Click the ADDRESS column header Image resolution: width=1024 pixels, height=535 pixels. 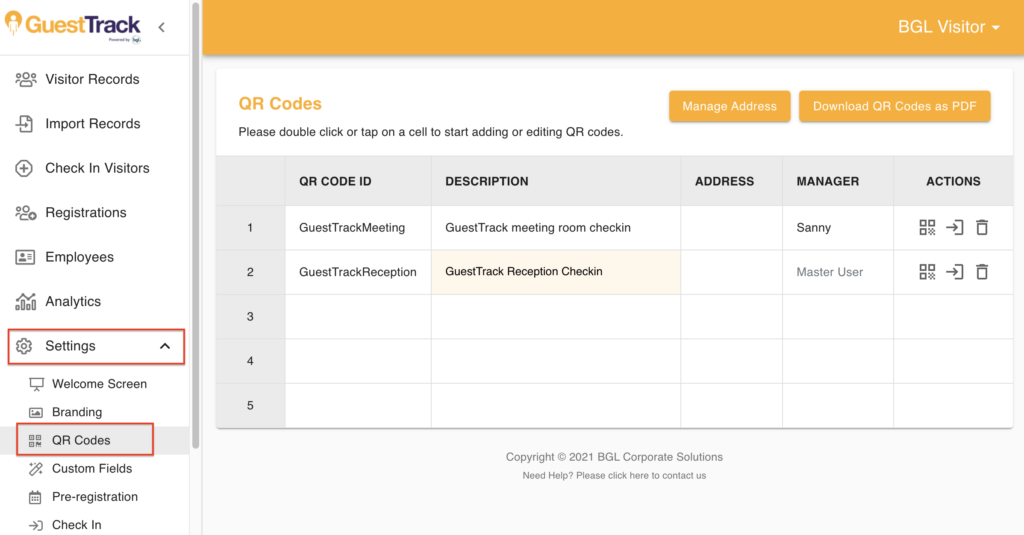point(731,181)
